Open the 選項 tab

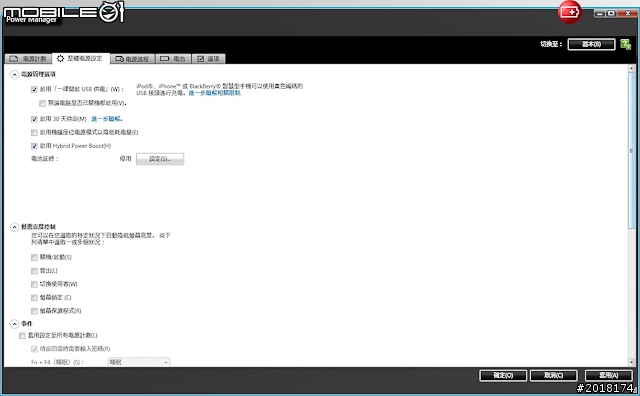click(x=208, y=59)
